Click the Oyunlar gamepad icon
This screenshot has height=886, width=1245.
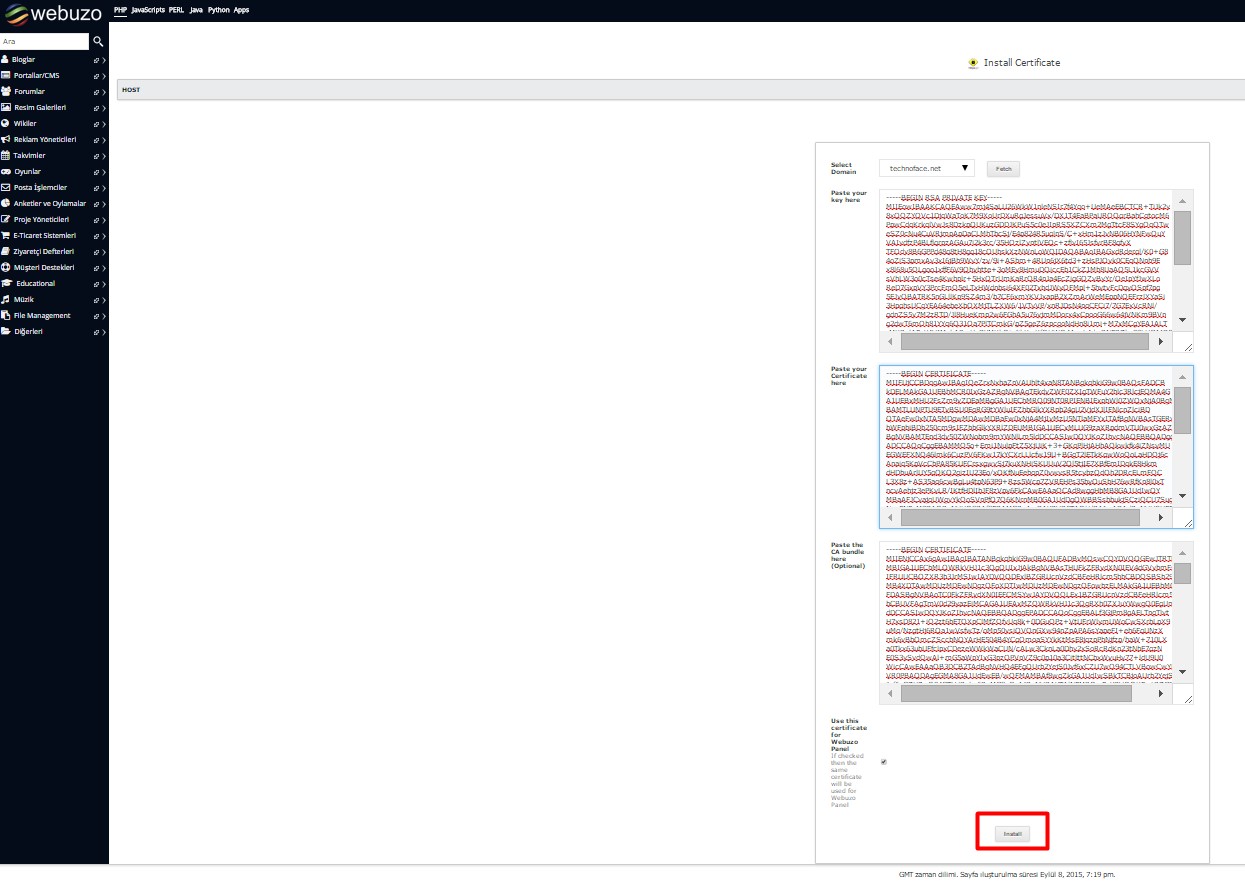tap(5, 171)
